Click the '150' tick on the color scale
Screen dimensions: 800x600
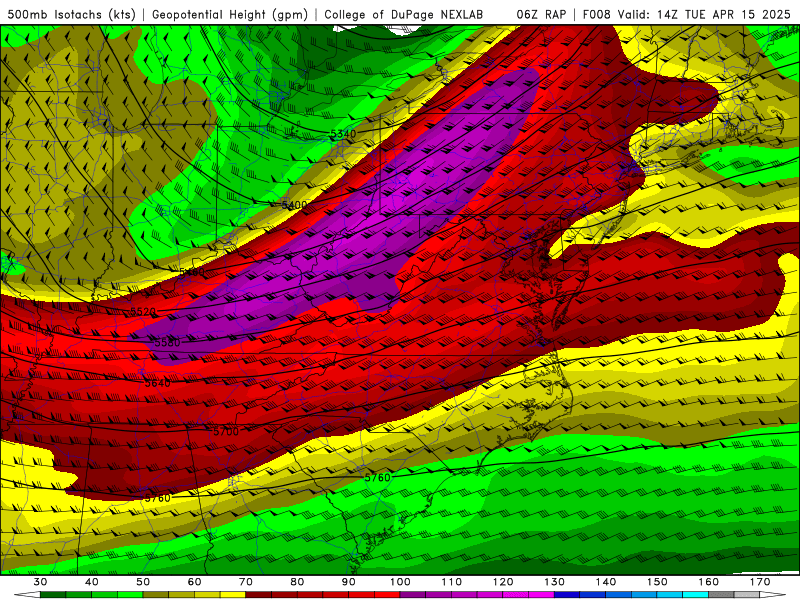(657, 582)
